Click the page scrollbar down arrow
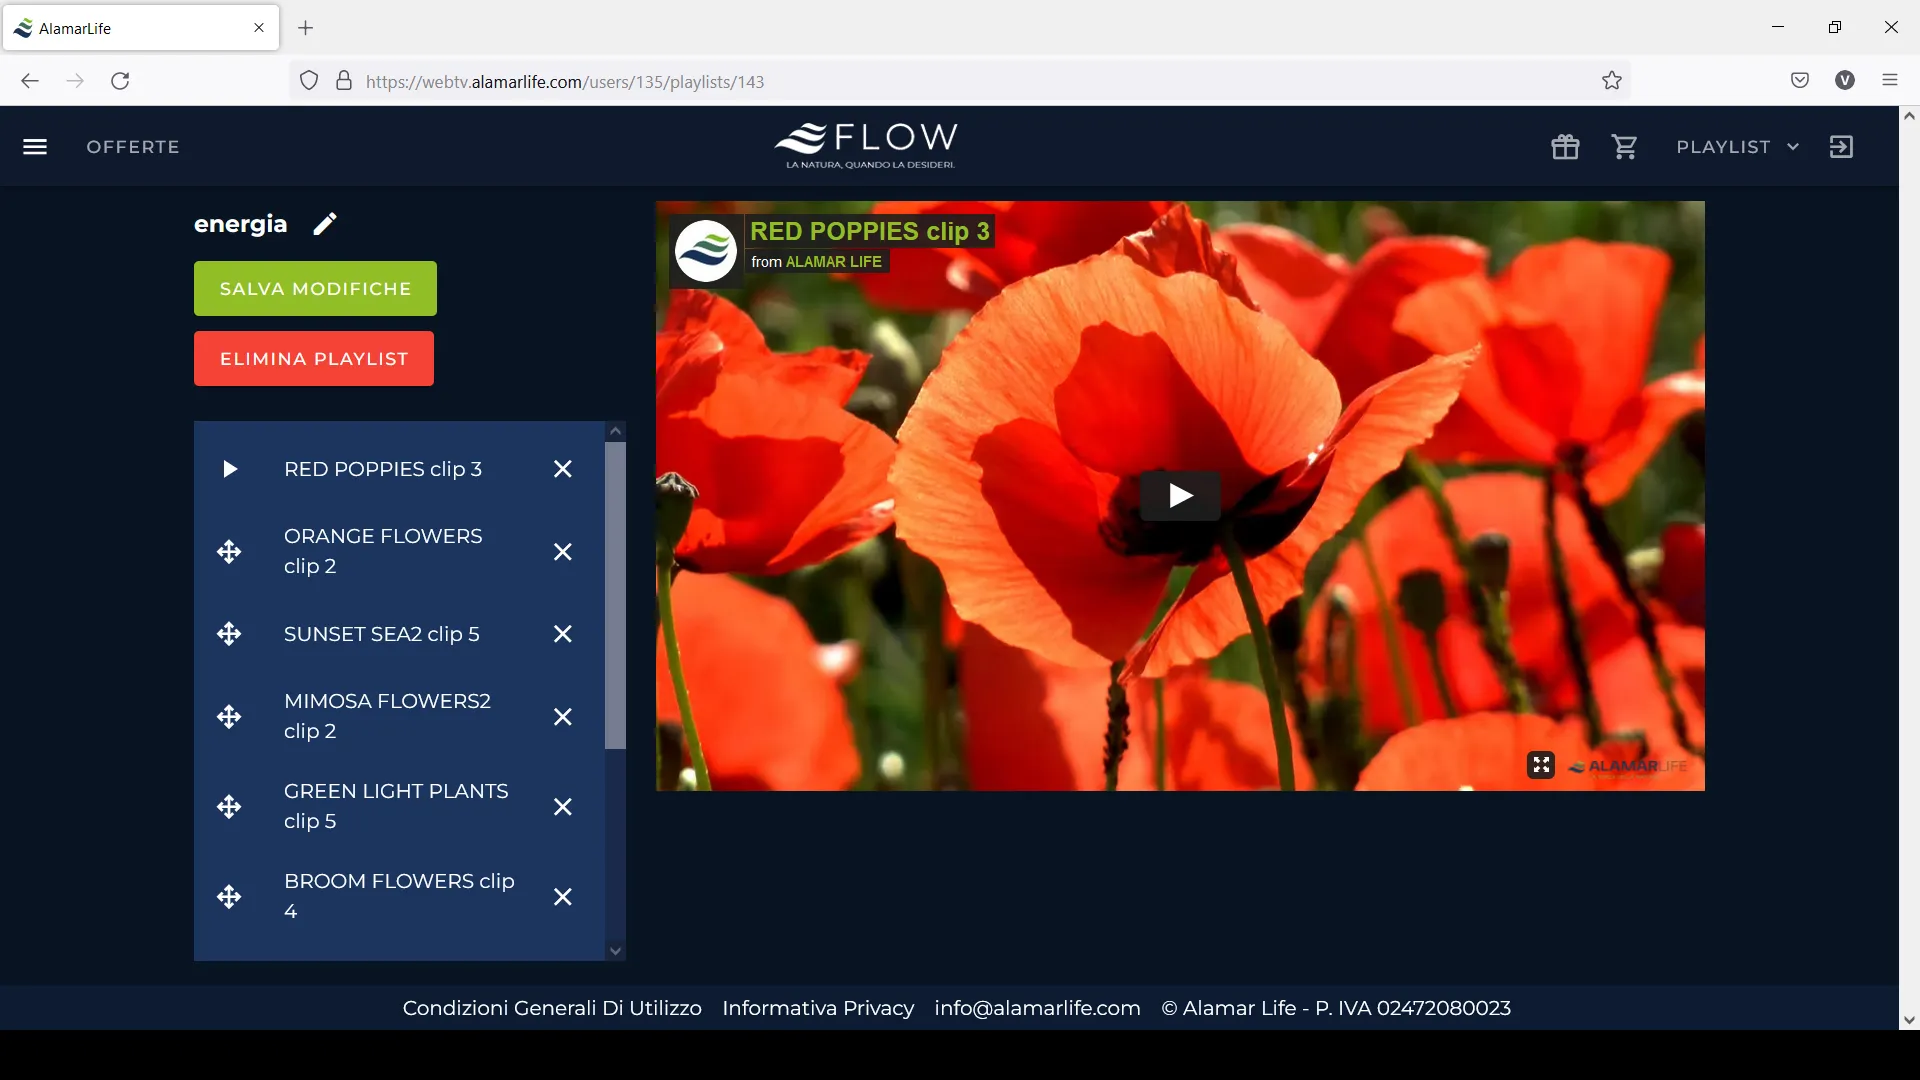 click(1909, 1020)
